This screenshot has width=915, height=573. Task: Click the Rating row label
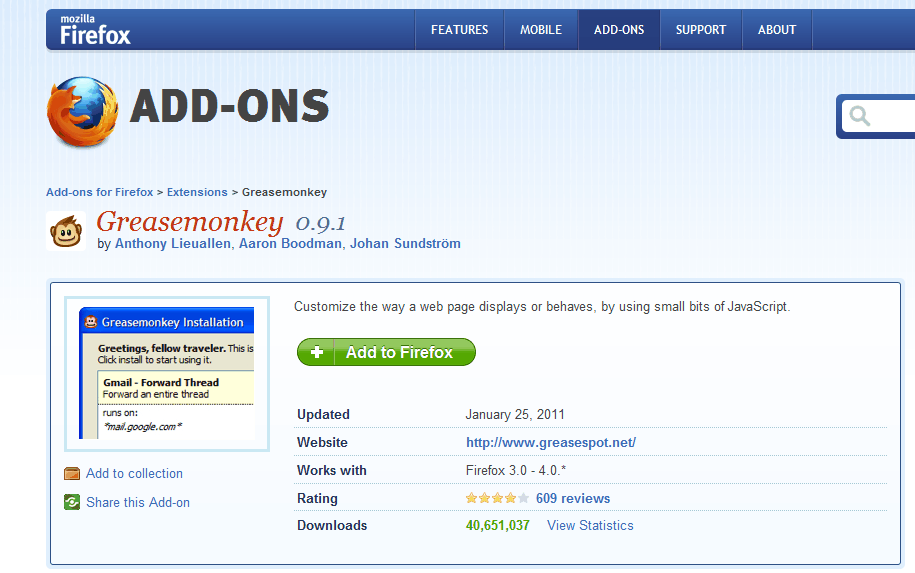pos(317,498)
